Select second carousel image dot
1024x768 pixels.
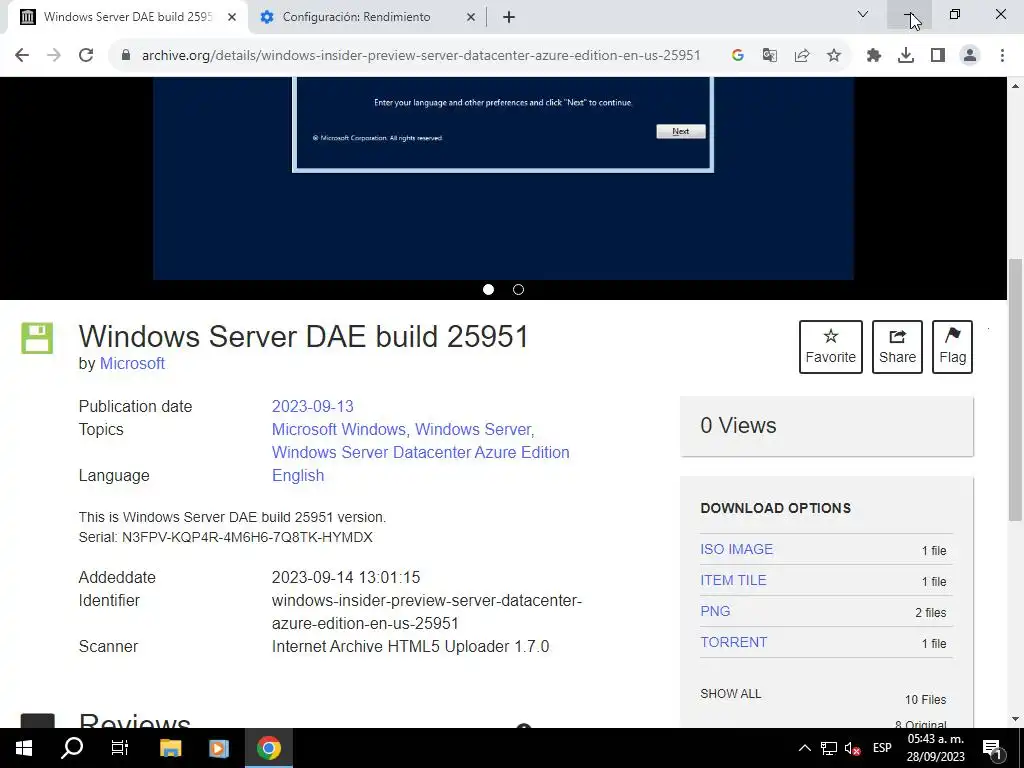point(519,289)
